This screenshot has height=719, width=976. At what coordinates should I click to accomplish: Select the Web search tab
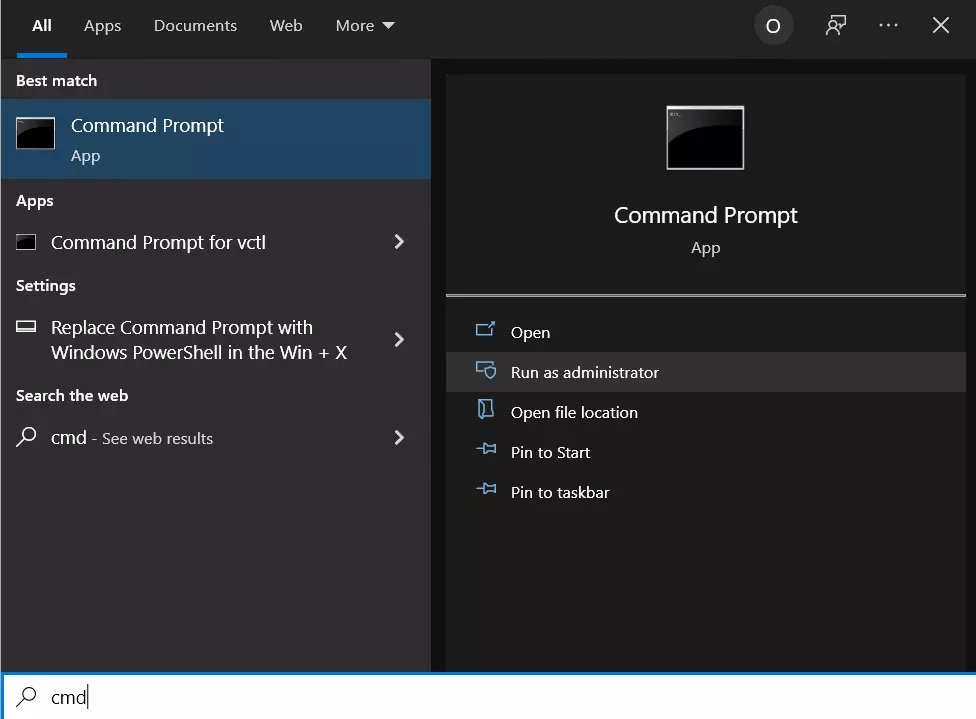pos(286,26)
